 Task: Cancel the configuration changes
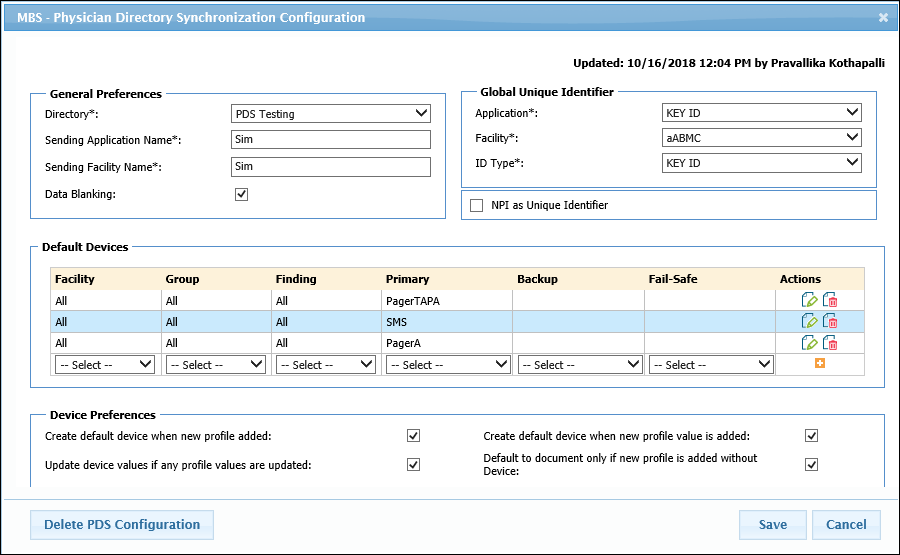tap(846, 525)
